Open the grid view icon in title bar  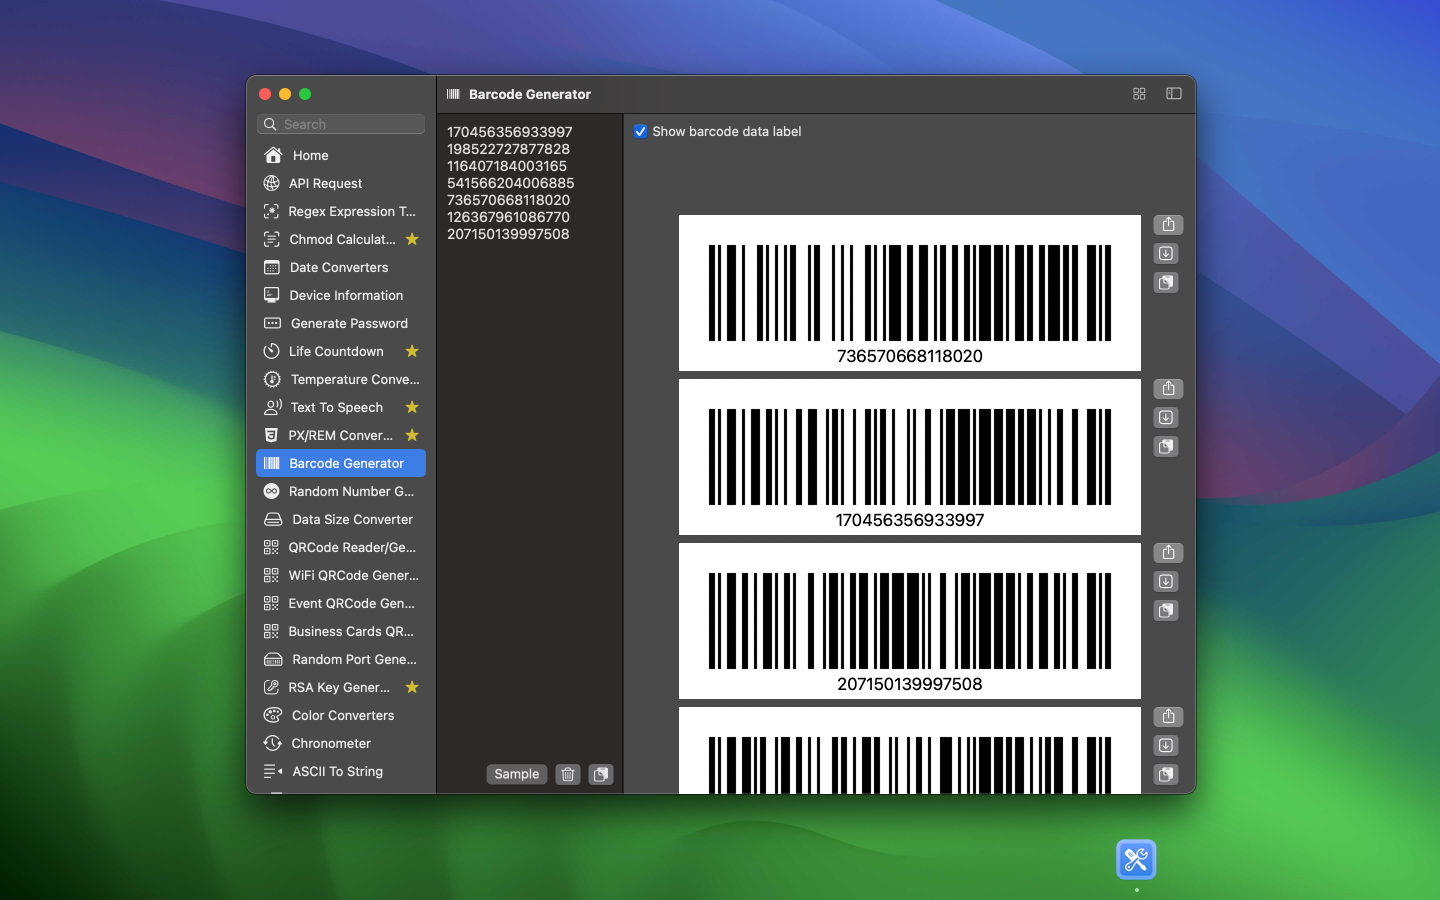pos(1139,94)
